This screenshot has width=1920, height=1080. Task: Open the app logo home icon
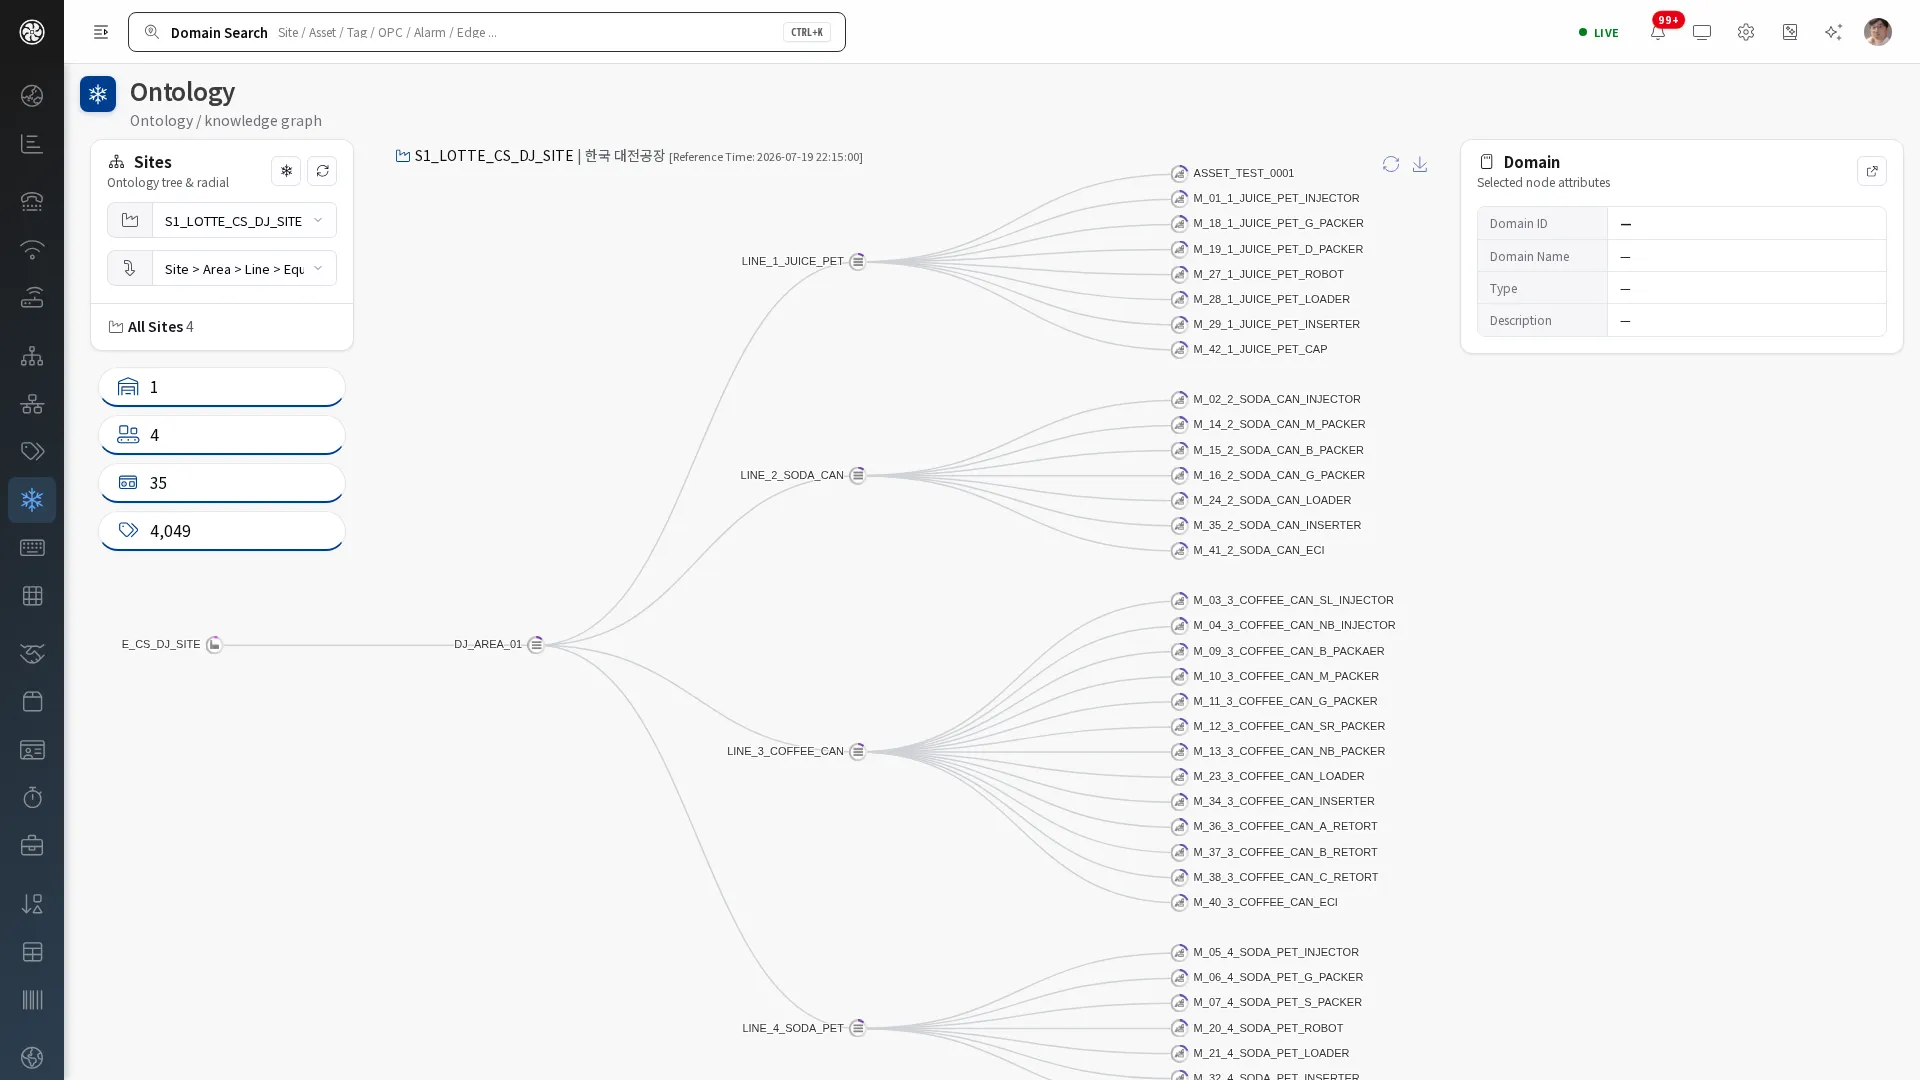(32, 32)
